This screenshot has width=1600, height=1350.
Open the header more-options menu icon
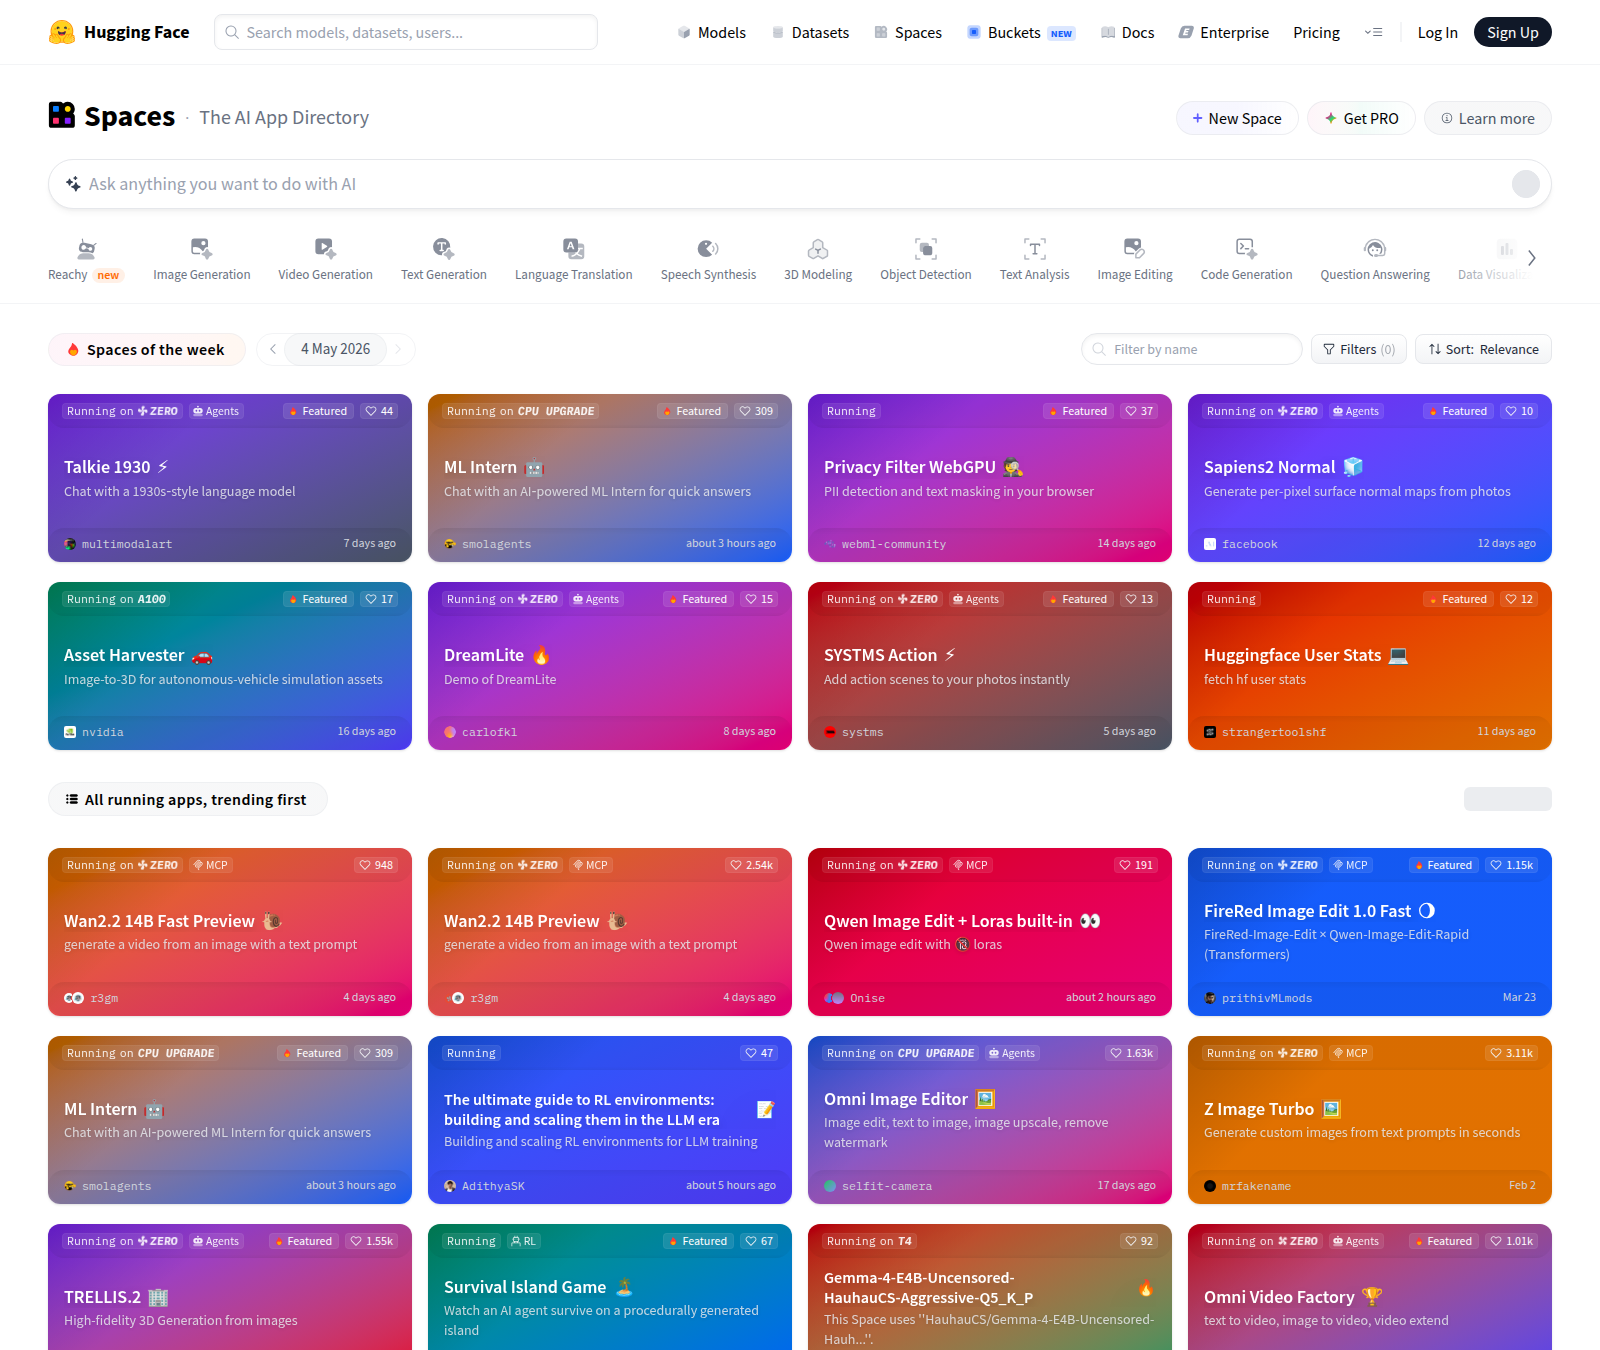pos(1373,32)
